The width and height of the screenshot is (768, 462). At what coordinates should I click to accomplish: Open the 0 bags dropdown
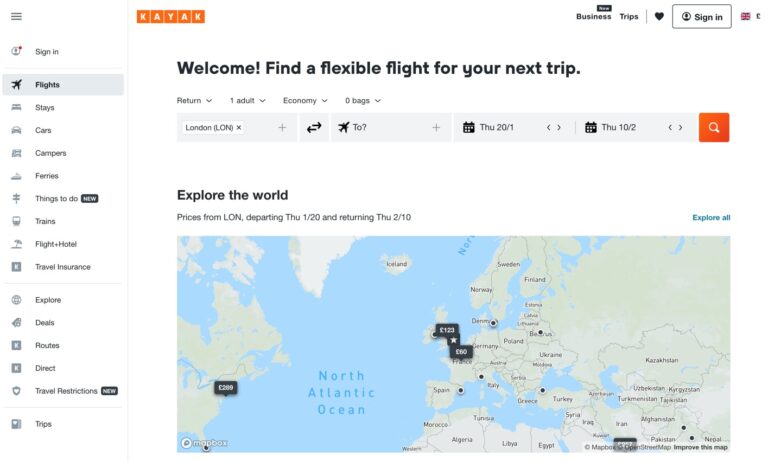(x=363, y=100)
